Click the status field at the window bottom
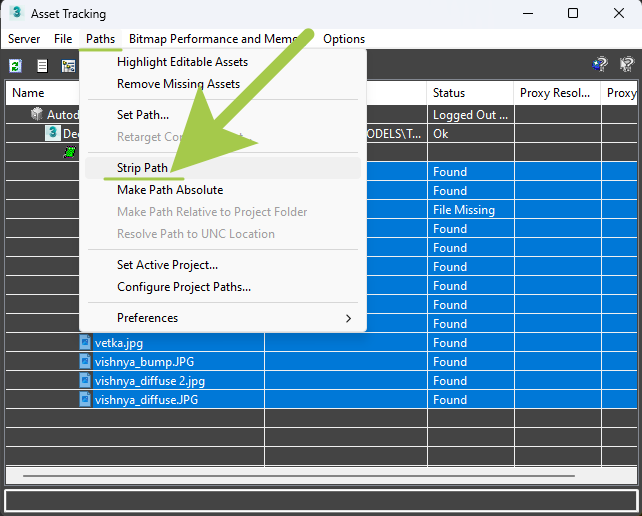642x516 pixels. pos(321,500)
